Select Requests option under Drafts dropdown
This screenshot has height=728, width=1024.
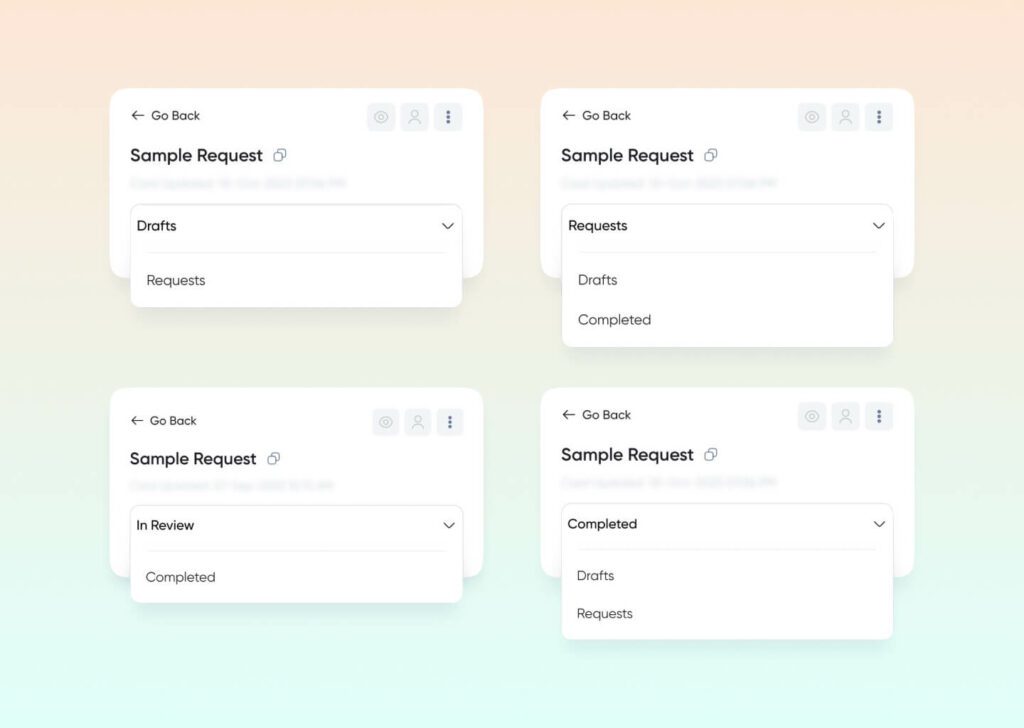[176, 281]
